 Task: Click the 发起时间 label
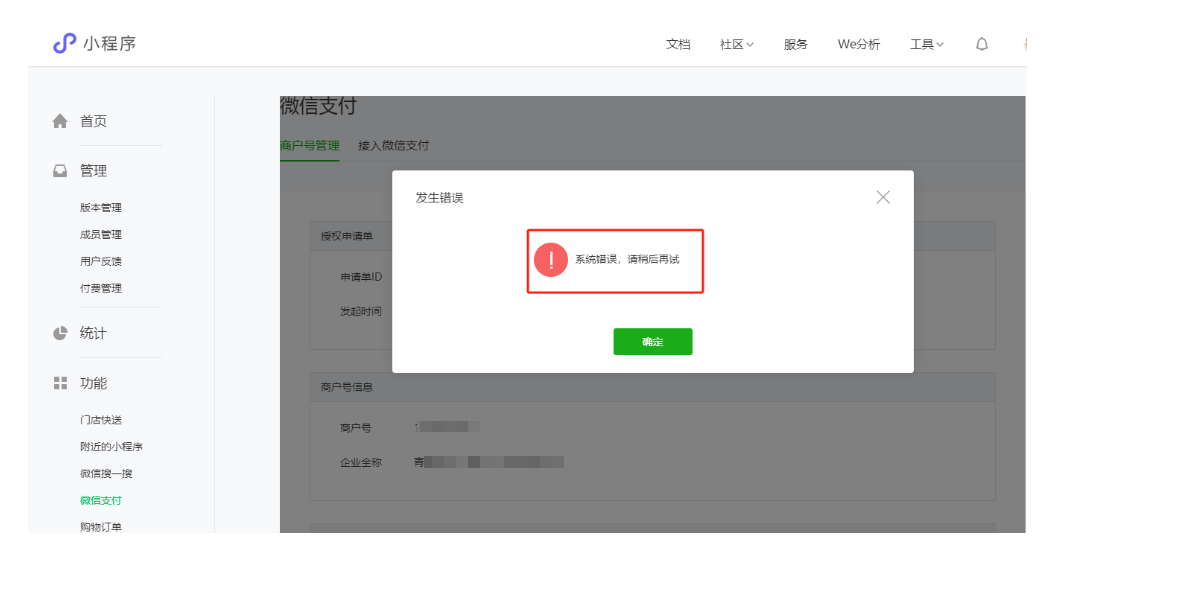click(x=361, y=311)
